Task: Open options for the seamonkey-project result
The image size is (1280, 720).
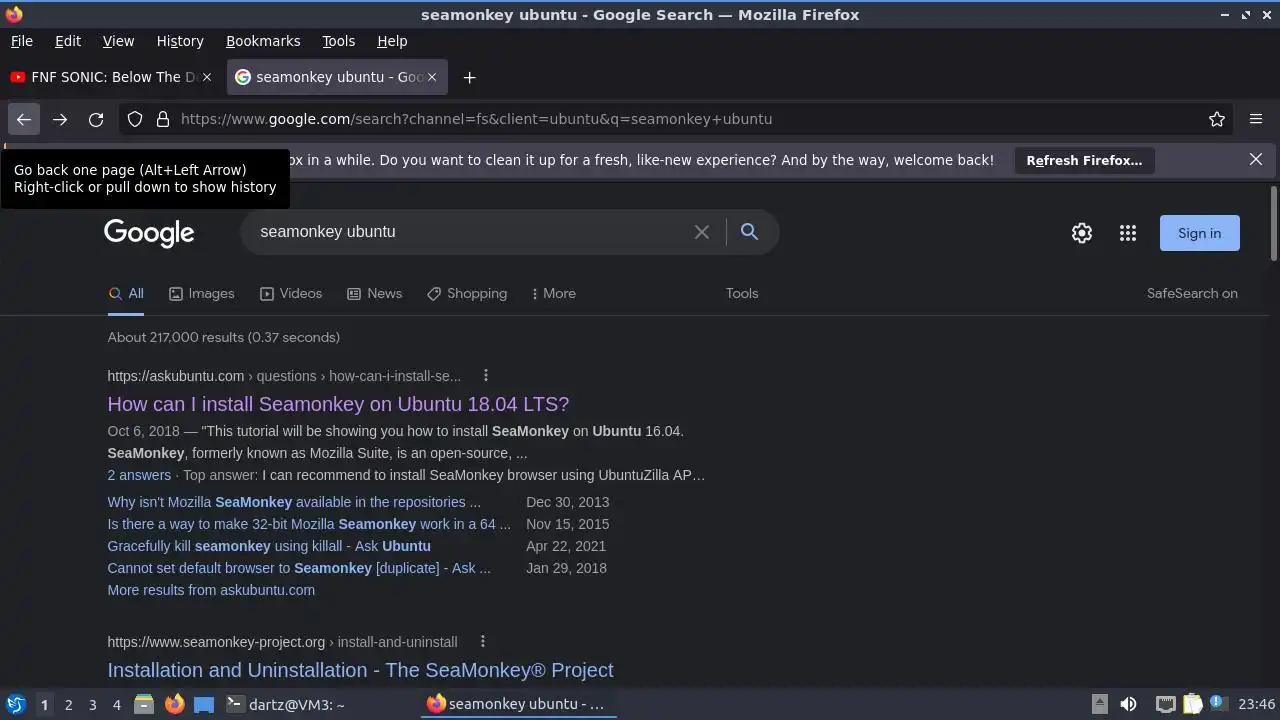Action: (482, 642)
